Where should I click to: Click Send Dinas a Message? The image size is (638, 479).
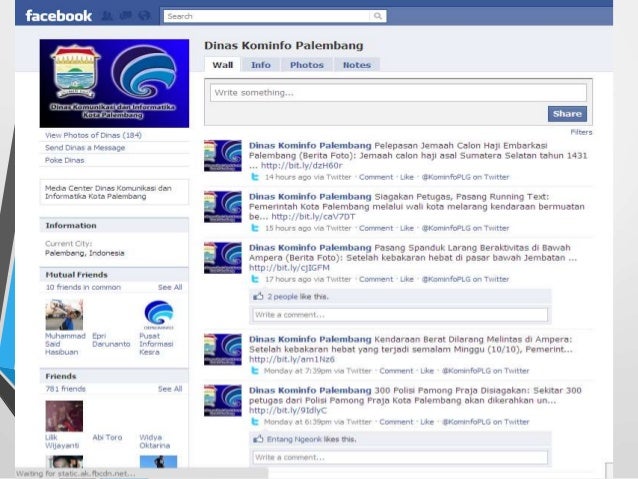[x=85, y=148]
